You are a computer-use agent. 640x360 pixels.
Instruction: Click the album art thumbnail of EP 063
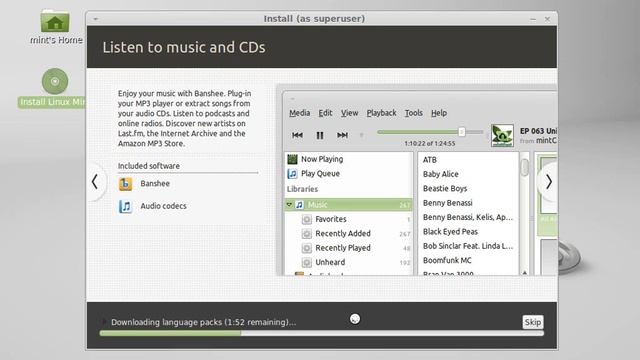[502, 136]
